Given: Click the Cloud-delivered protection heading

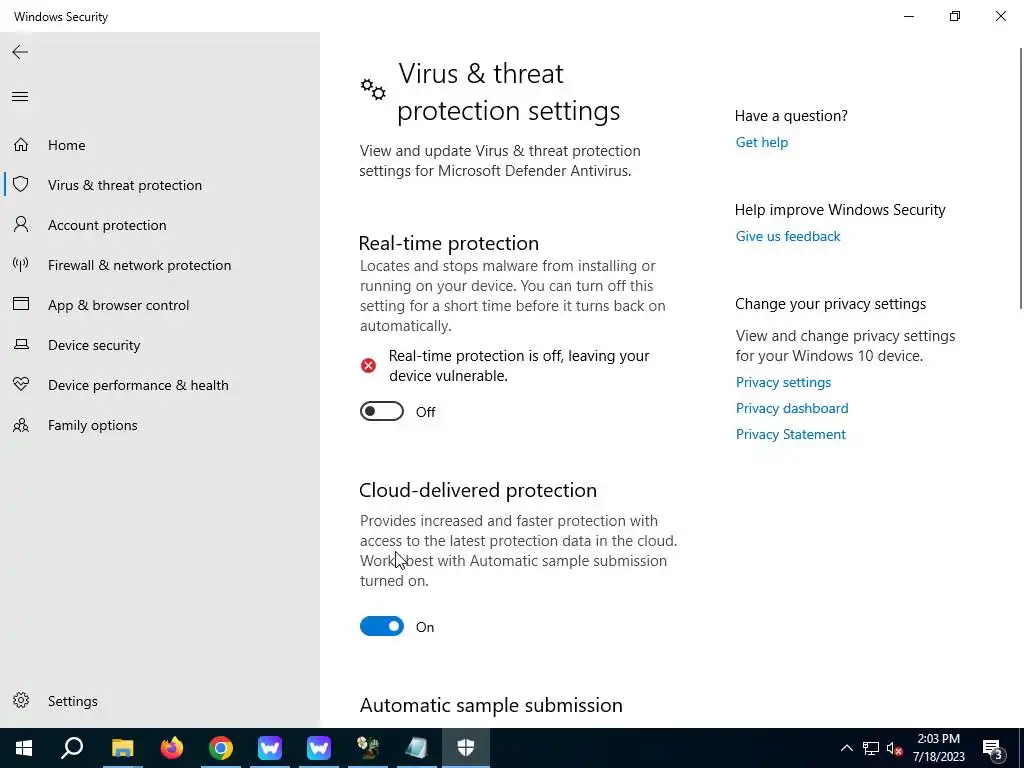Looking at the screenshot, I should click(478, 490).
